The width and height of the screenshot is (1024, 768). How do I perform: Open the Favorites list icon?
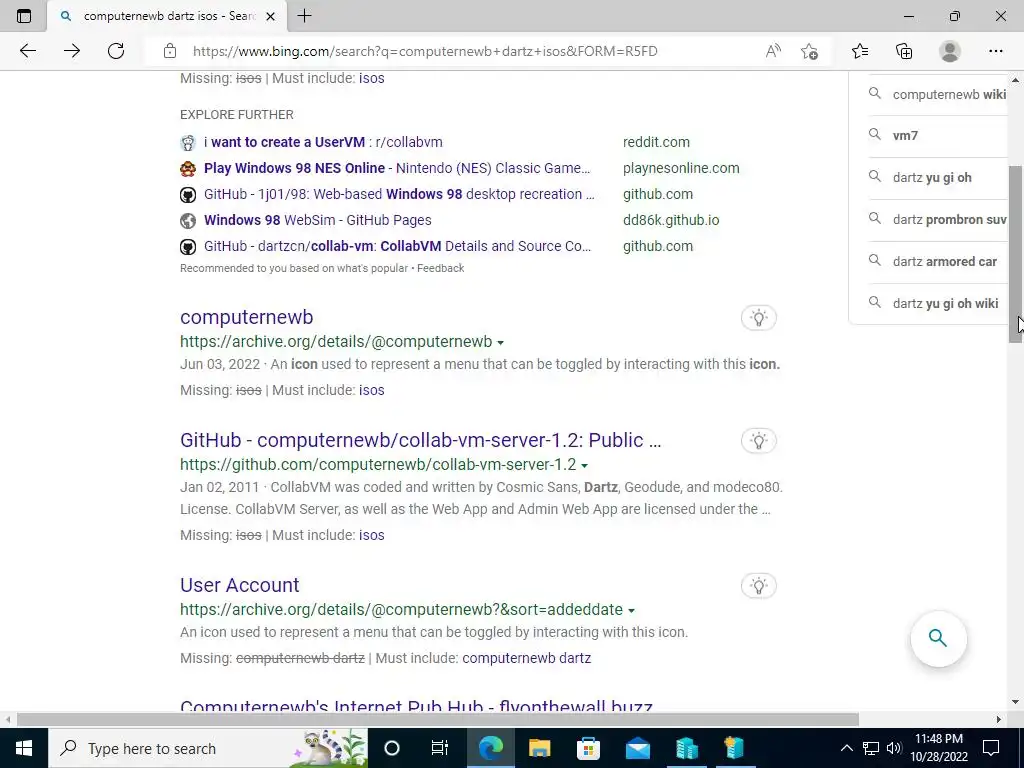tap(860, 51)
